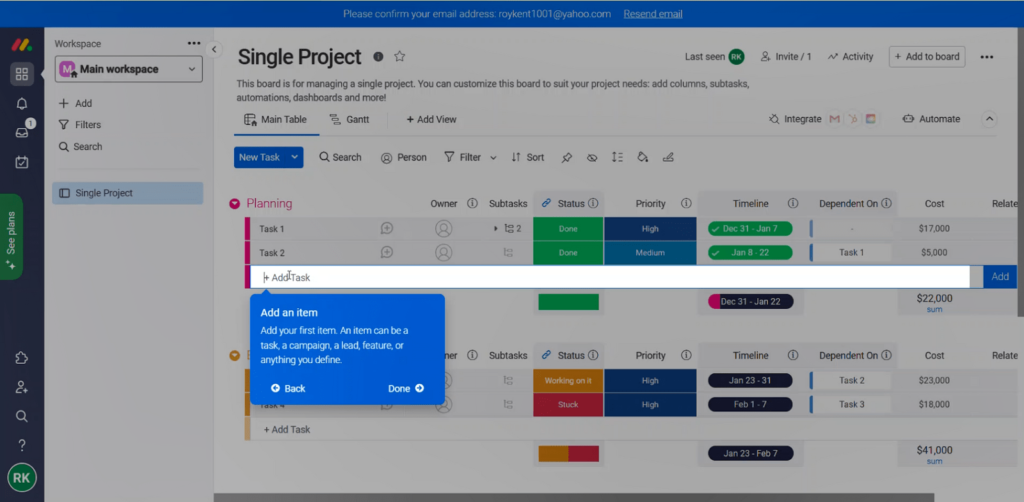Open My Work calendar-check icon
Screen dimensions: 1024x502
click(22, 162)
